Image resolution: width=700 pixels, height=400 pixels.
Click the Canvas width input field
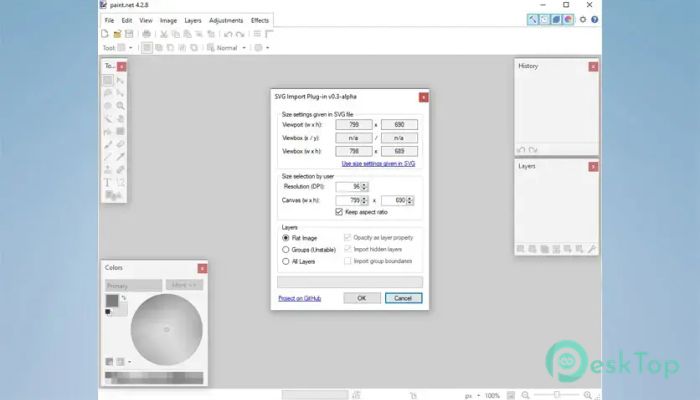pyautogui.click(x=349, y=200)
